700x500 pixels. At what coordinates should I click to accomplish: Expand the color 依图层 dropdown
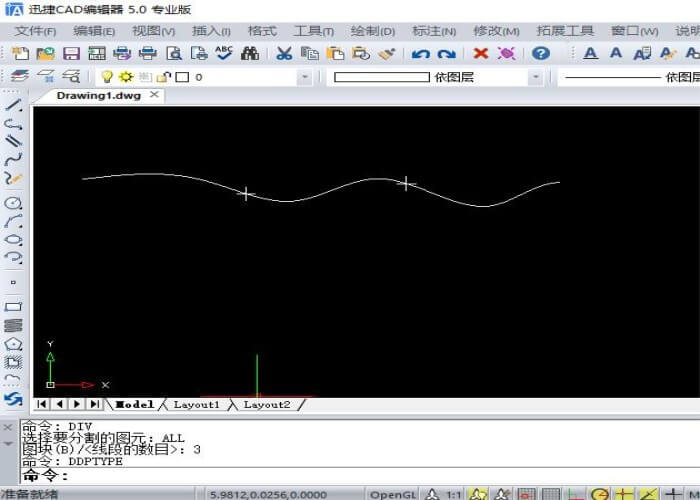point(535,77)
